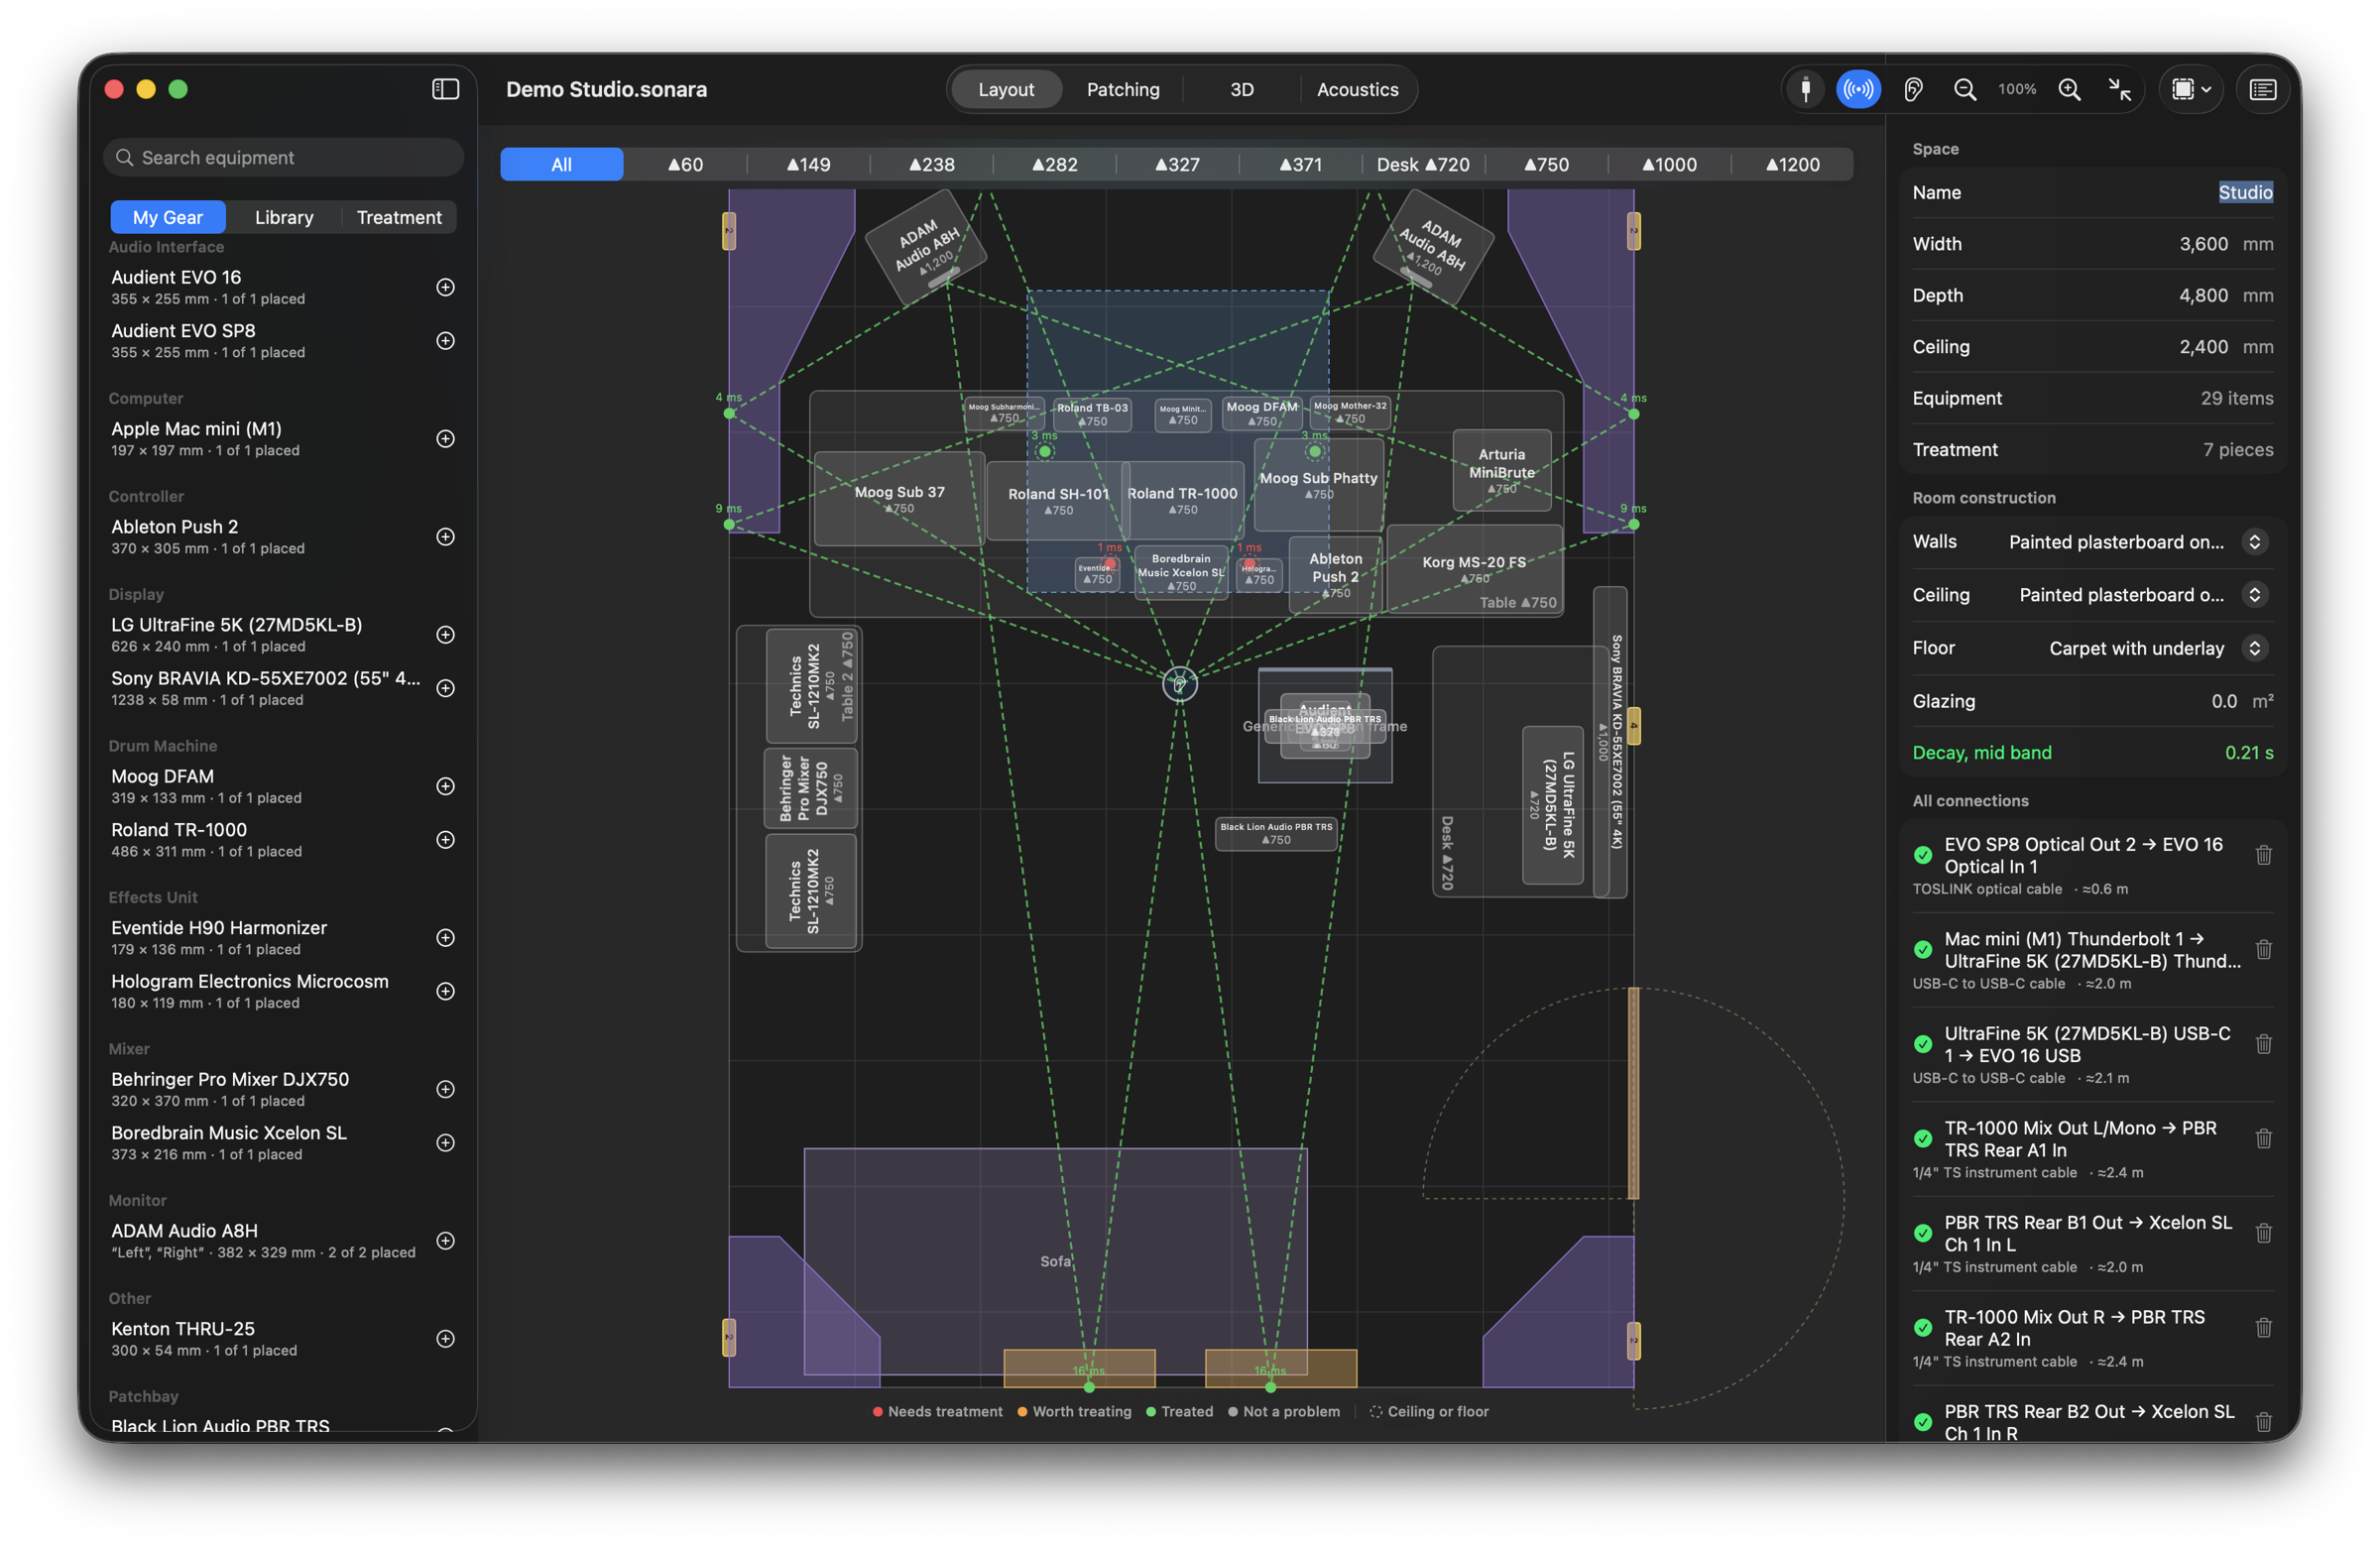Switch to the Layout view tab
This screenshot has width=2380, height=1546.
1005,89
